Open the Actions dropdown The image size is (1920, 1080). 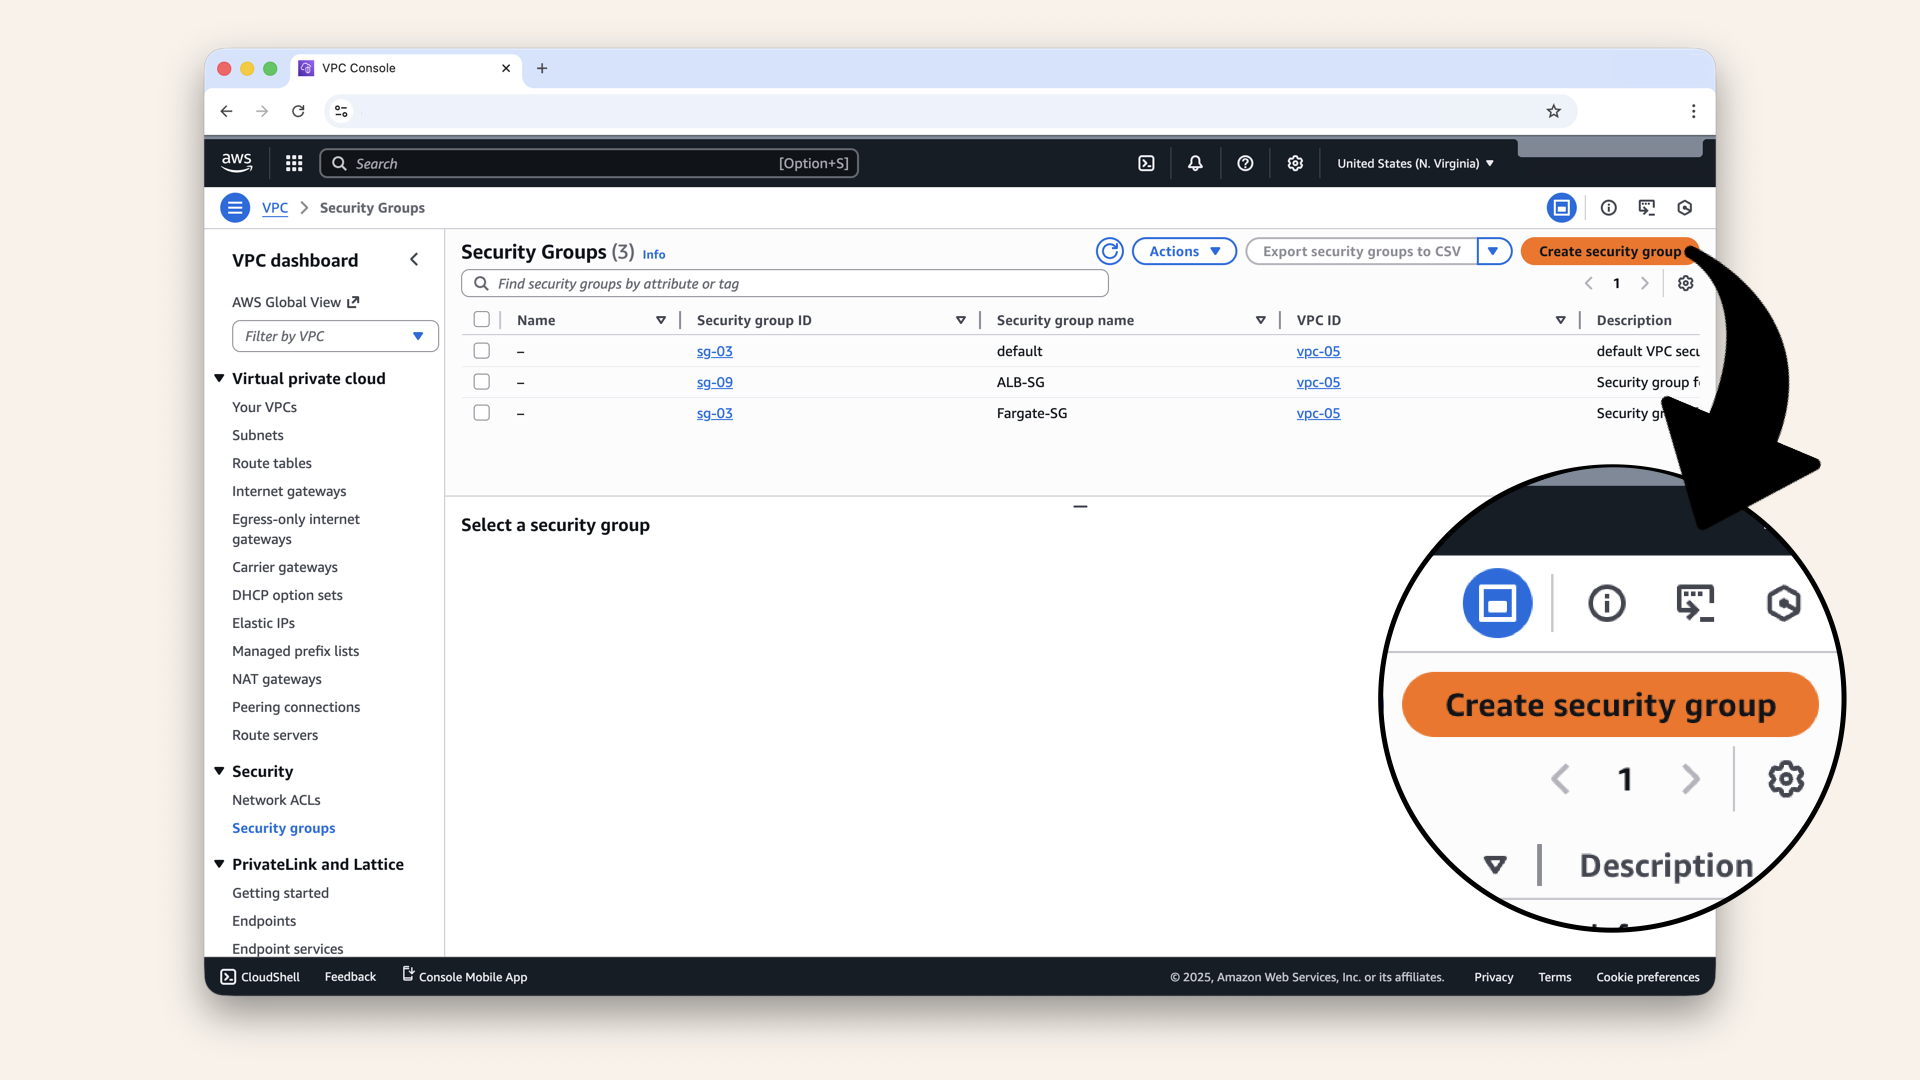1184,251
